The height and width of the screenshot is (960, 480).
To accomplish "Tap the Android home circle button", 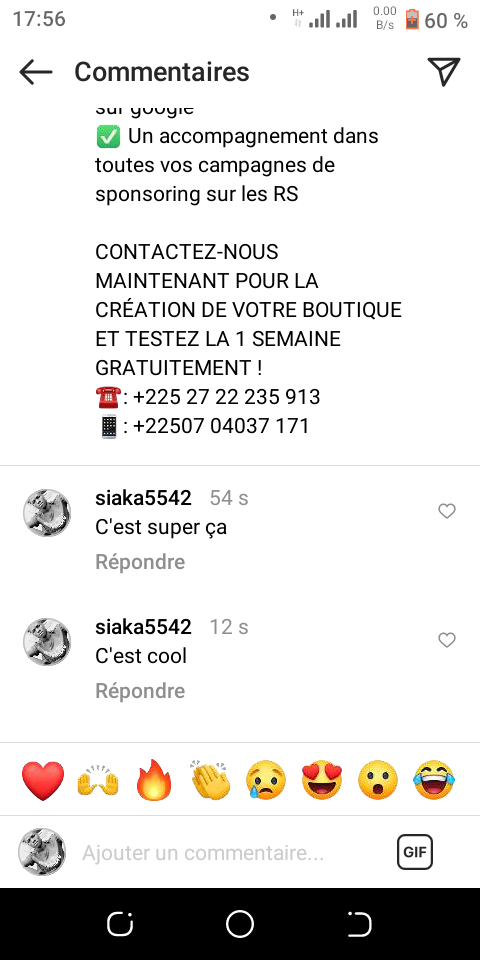I will 239,924.
